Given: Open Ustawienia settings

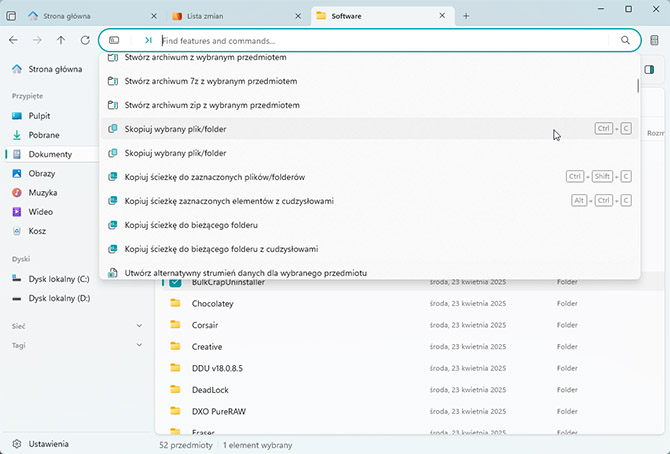Looking at the screenshot, I should coord(41,444).
